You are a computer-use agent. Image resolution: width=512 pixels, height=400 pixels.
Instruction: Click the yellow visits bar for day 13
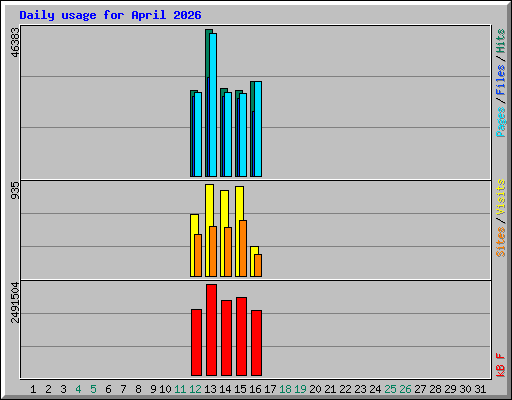point(208,230)
